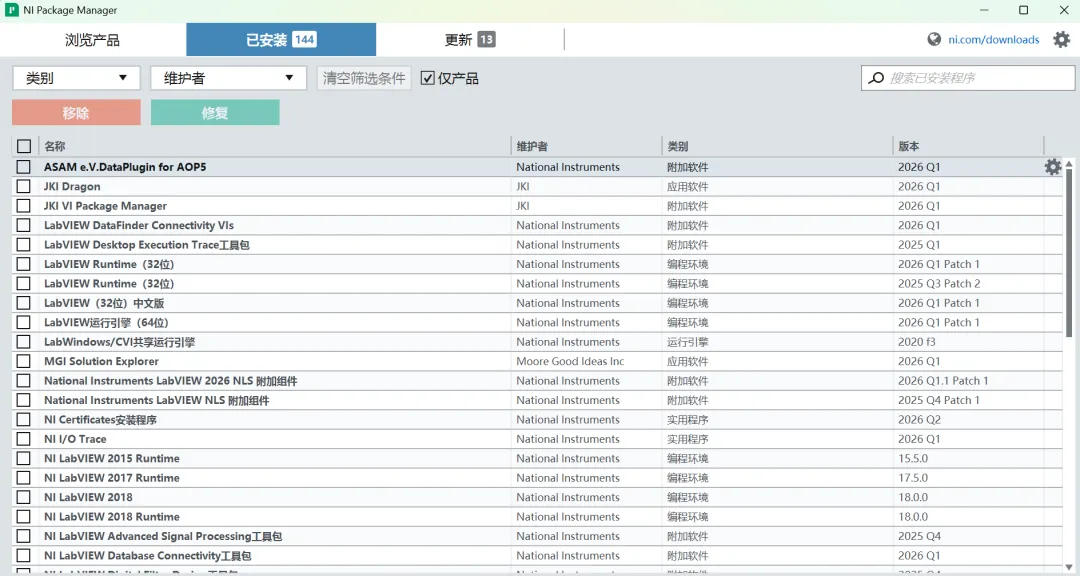Click NI Package Manager app icon in title bar
Screen dimensions: 1080x576
(x=12, y=10)
